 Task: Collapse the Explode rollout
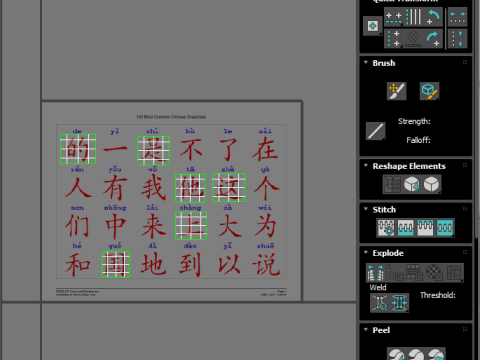tap(366, 253)
